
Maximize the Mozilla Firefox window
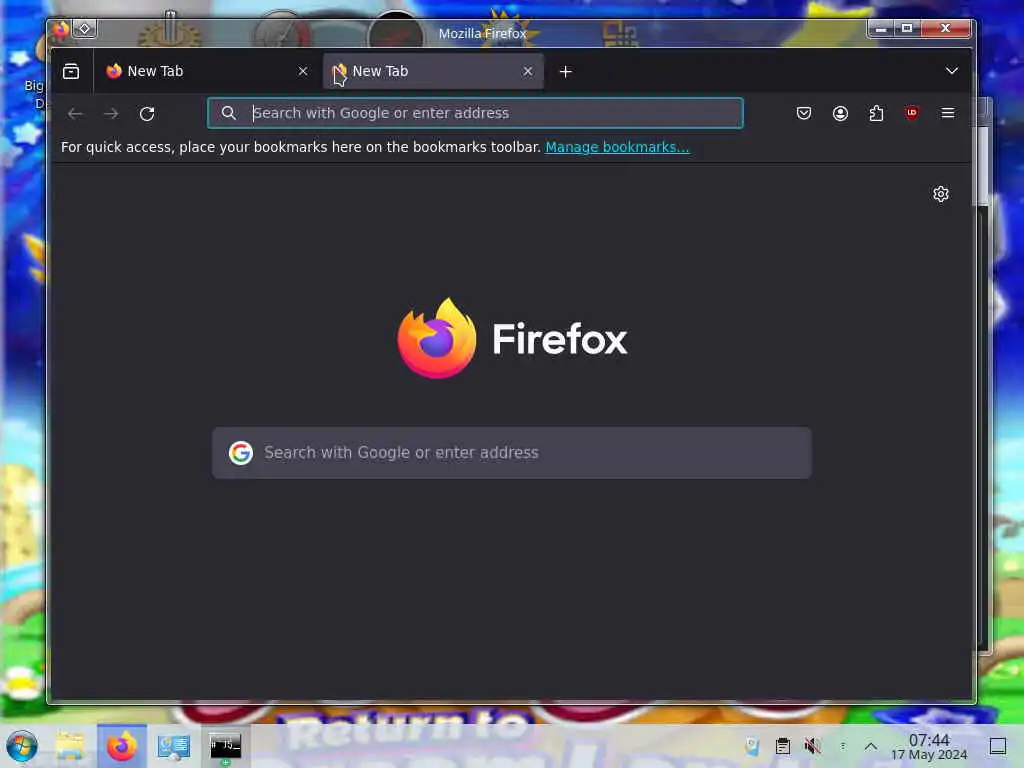click(906, 28)
